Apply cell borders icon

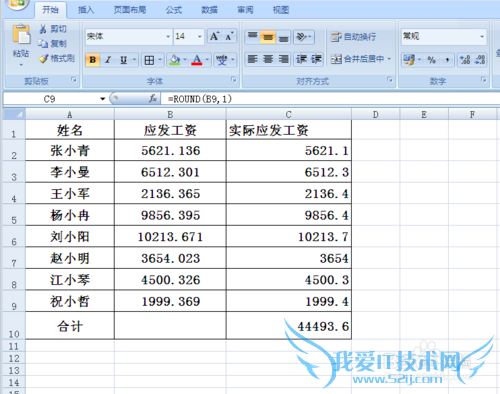149,60
